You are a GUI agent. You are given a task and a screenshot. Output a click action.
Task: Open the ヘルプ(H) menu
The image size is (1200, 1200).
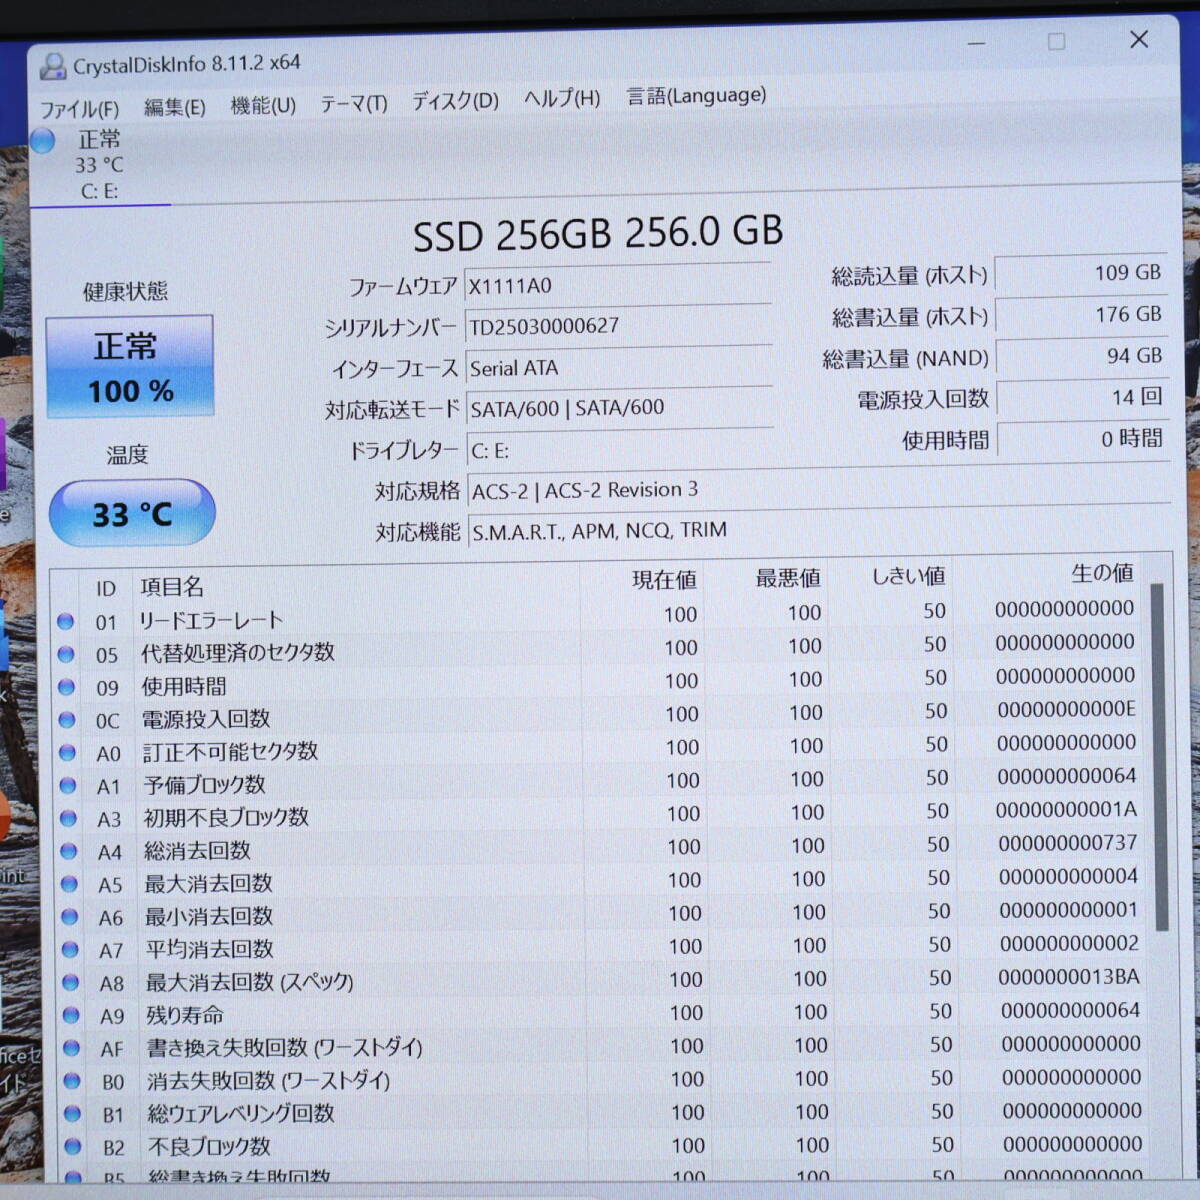pyautogui.click(x=562, y=98)
